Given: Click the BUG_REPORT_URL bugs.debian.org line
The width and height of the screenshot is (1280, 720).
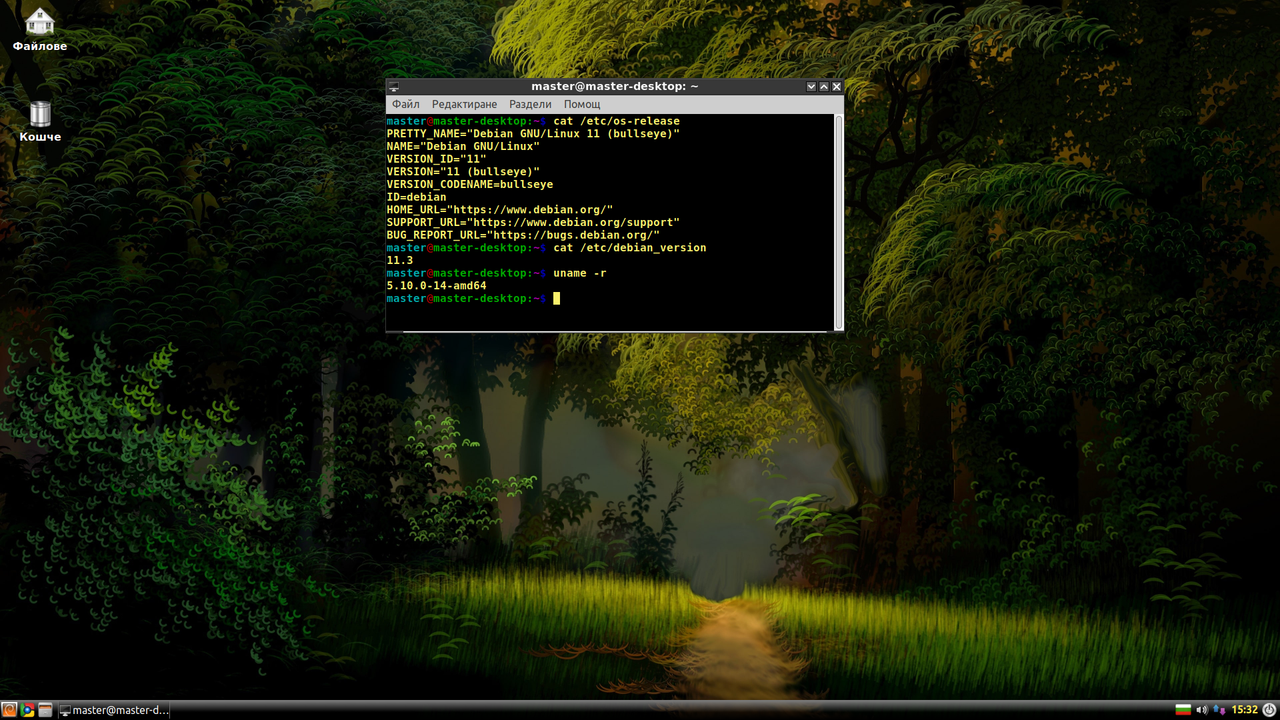Looking at the screenshot, I should 523,235.
